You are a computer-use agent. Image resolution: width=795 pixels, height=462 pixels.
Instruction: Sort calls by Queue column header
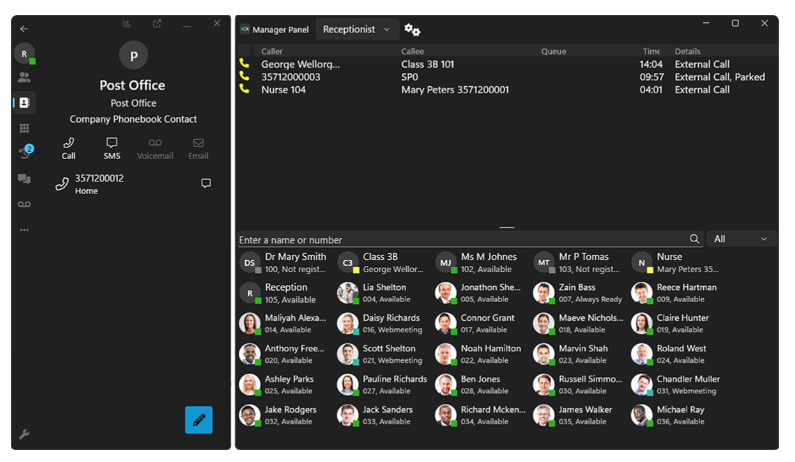554,51
